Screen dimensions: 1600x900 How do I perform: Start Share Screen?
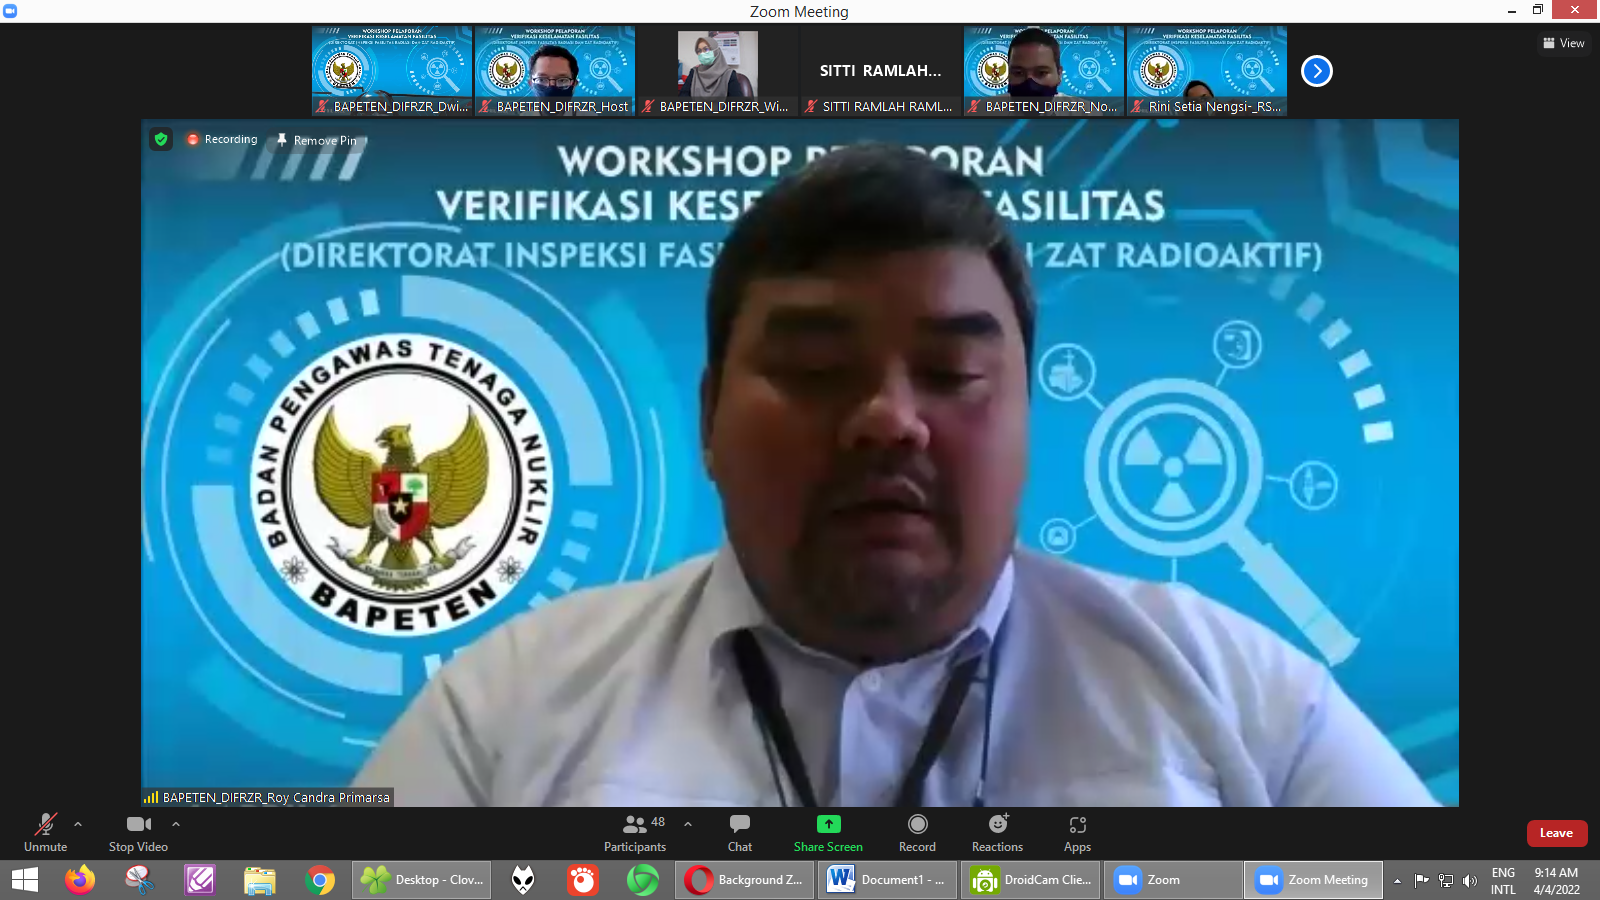click(828, 833)
